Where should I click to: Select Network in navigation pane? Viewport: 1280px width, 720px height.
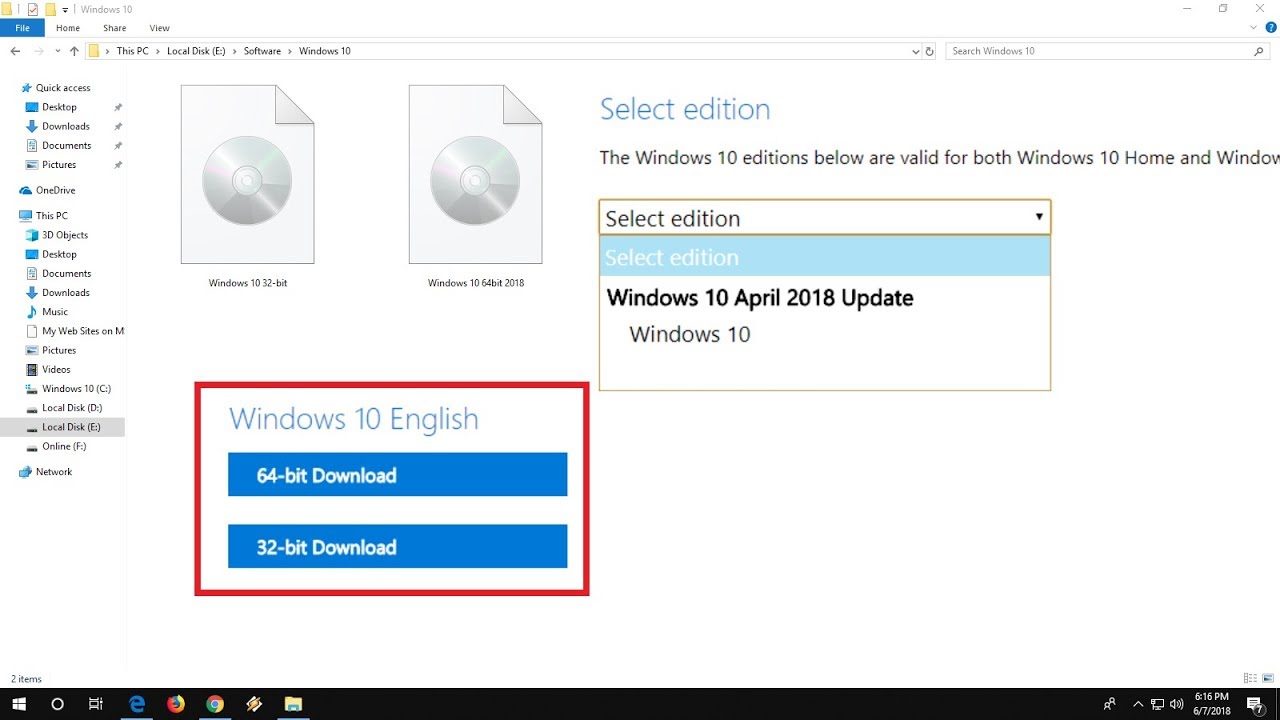53,472
